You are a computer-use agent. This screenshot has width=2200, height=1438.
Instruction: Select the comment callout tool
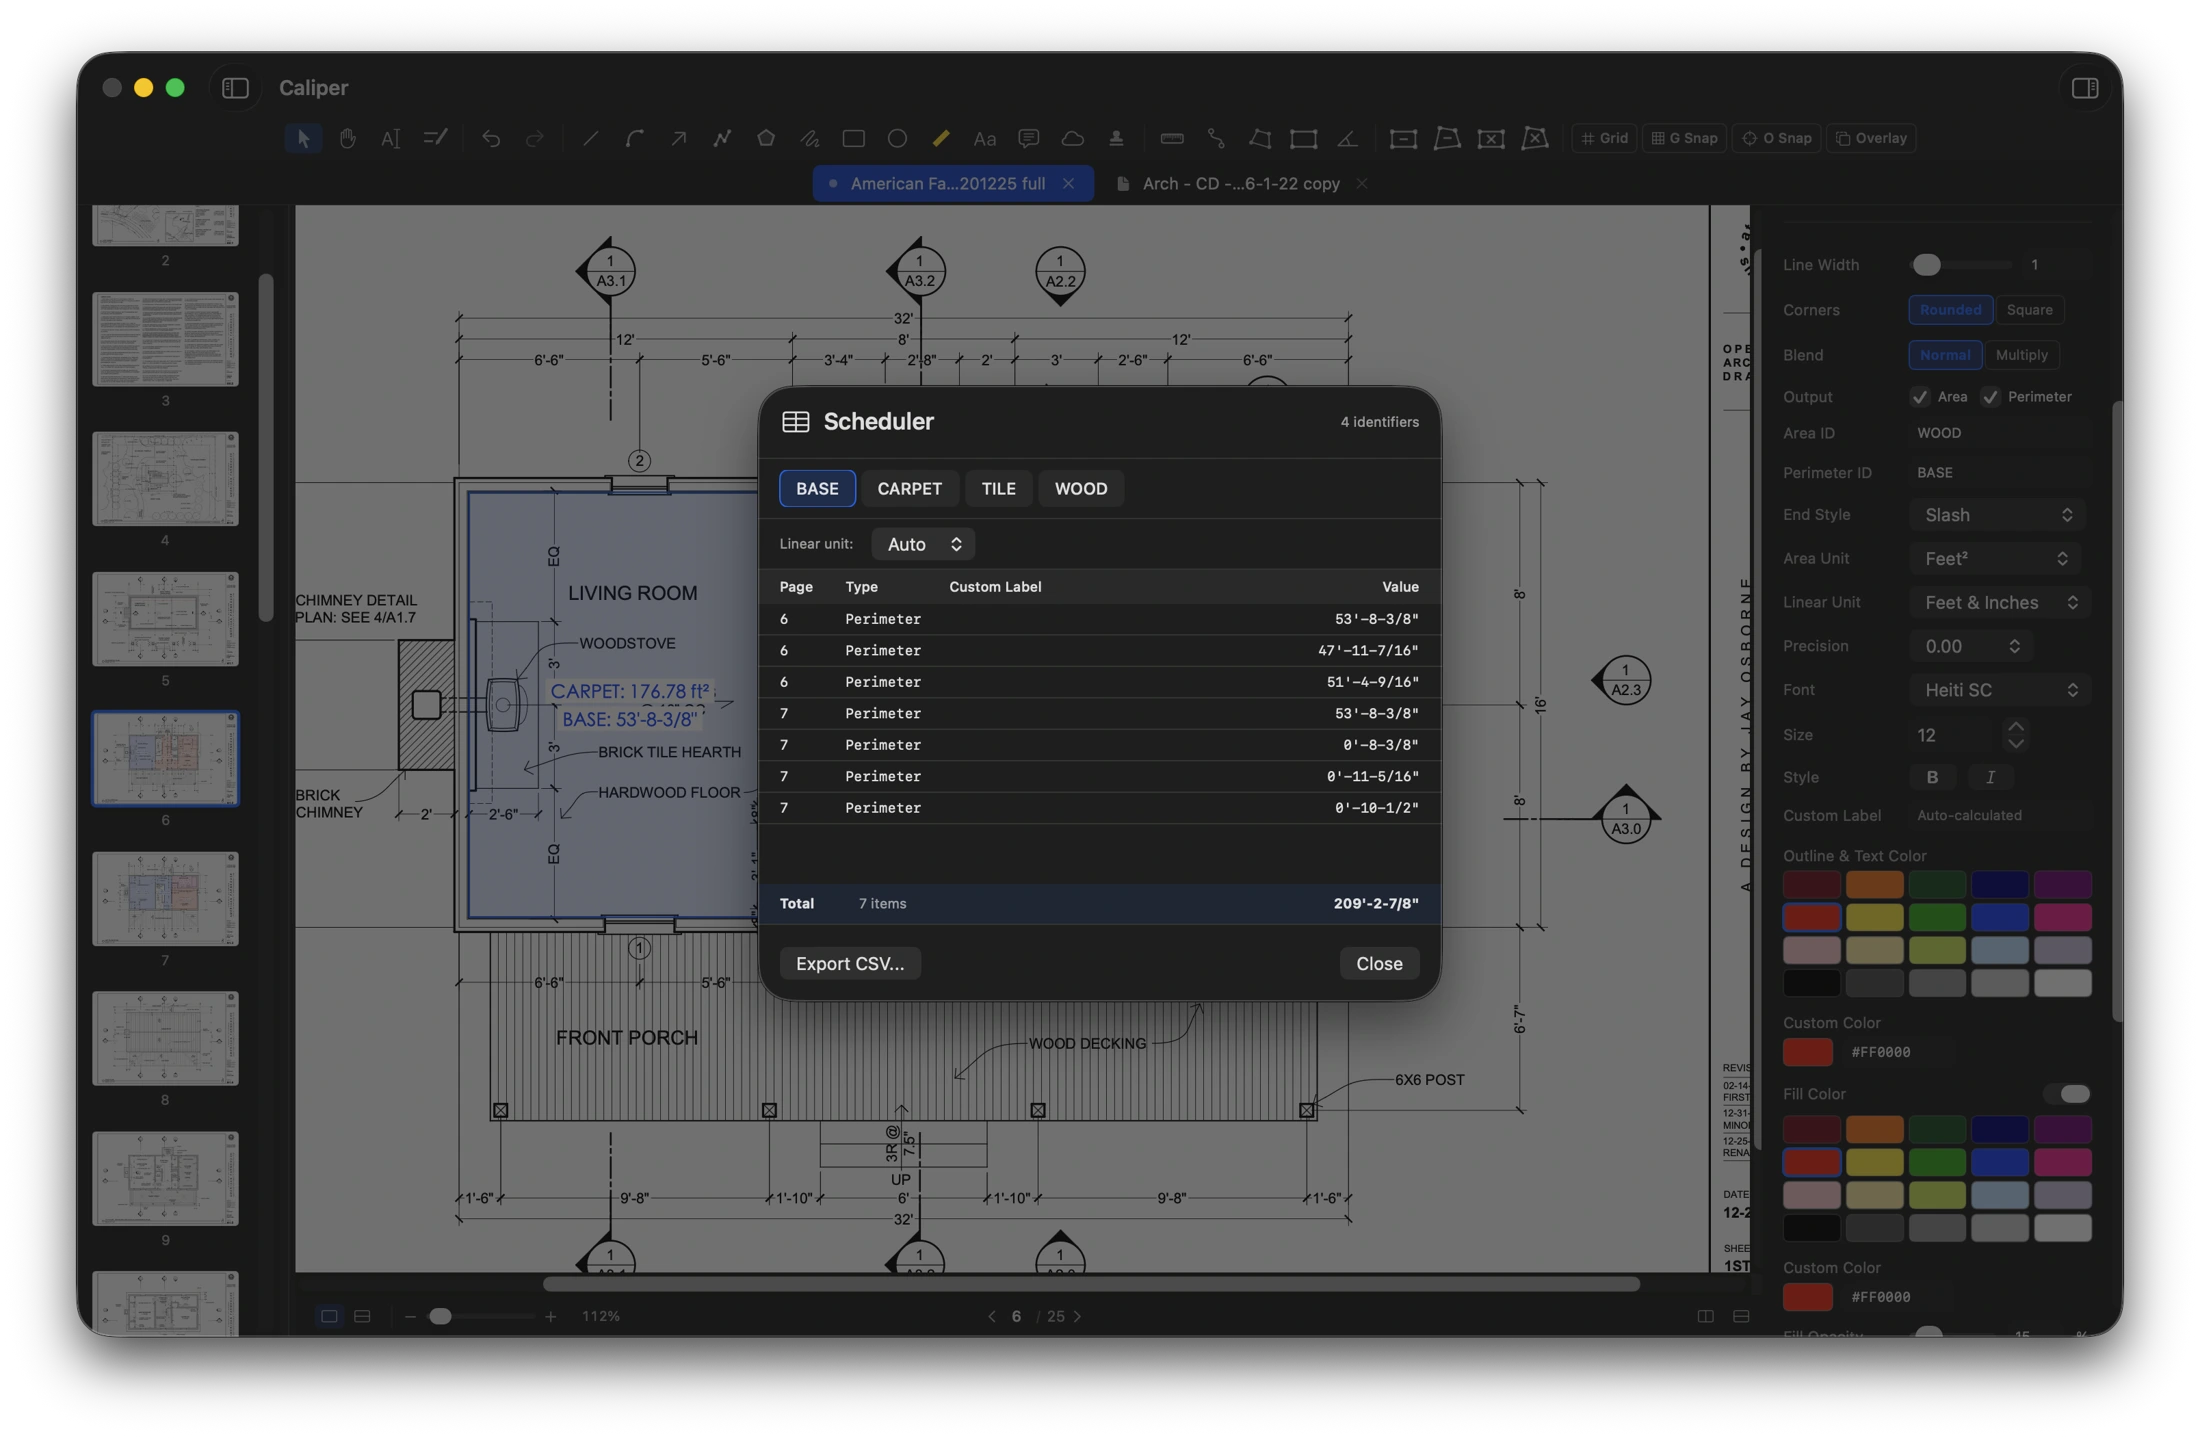click(x=1028, y=138)
